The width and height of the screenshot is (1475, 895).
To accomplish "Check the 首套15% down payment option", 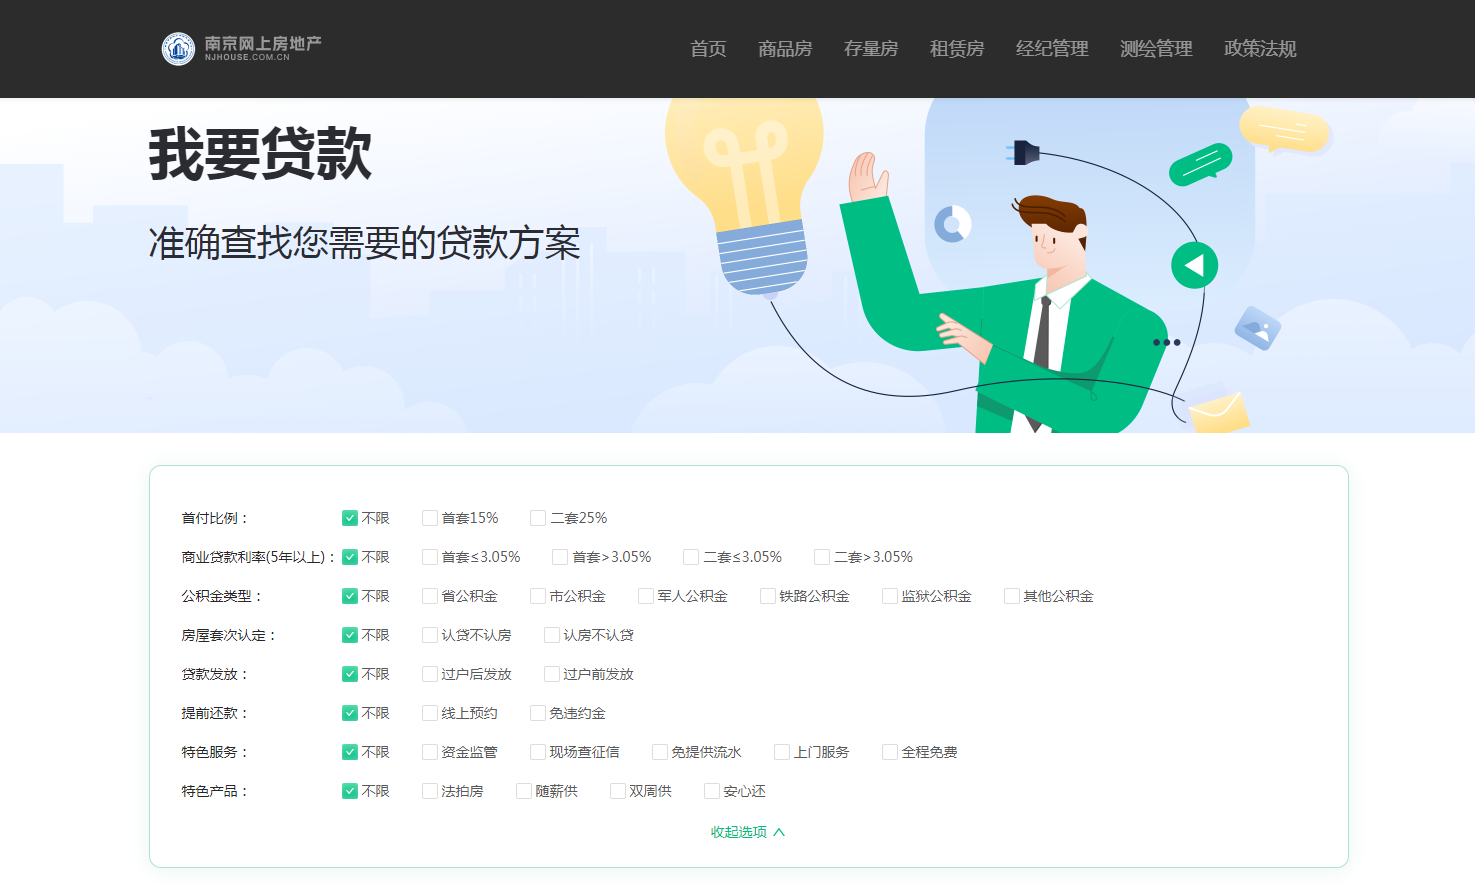I will point(430,518).
